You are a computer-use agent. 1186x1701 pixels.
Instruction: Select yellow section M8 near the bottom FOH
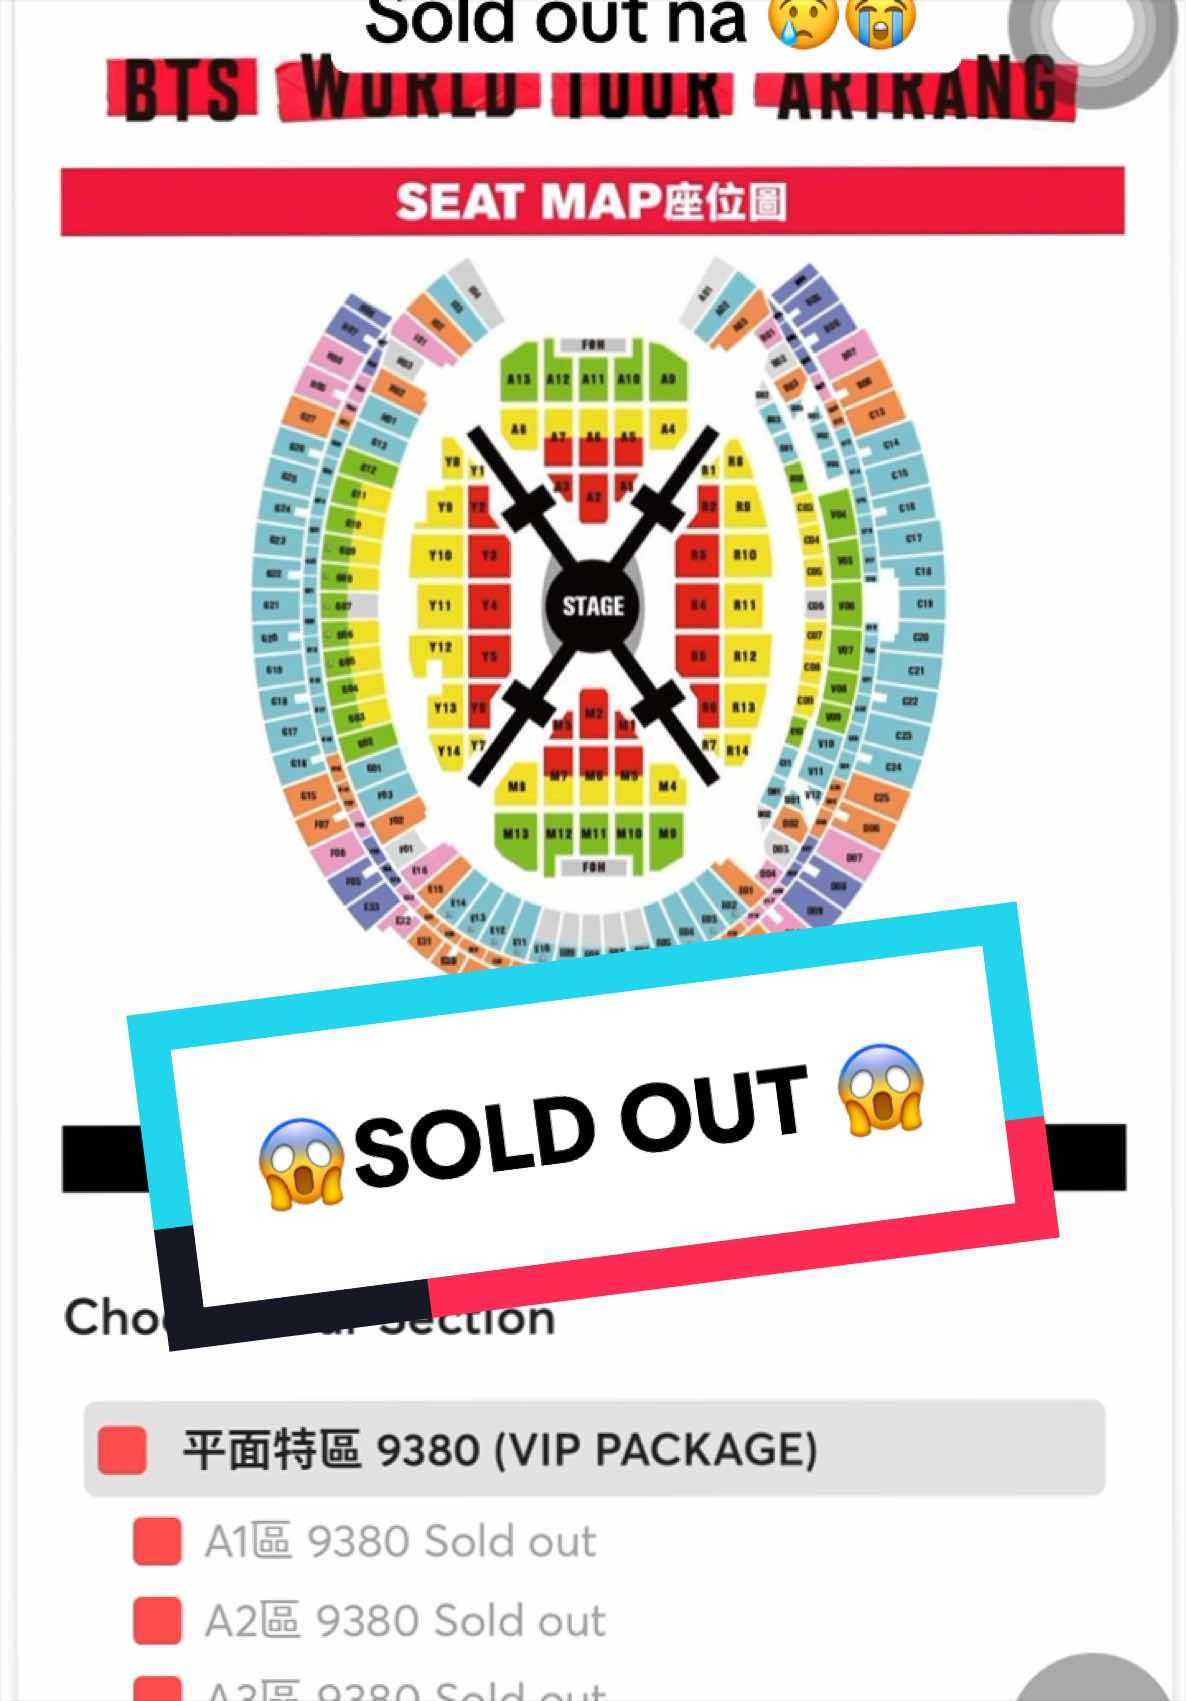coord(517,786)
